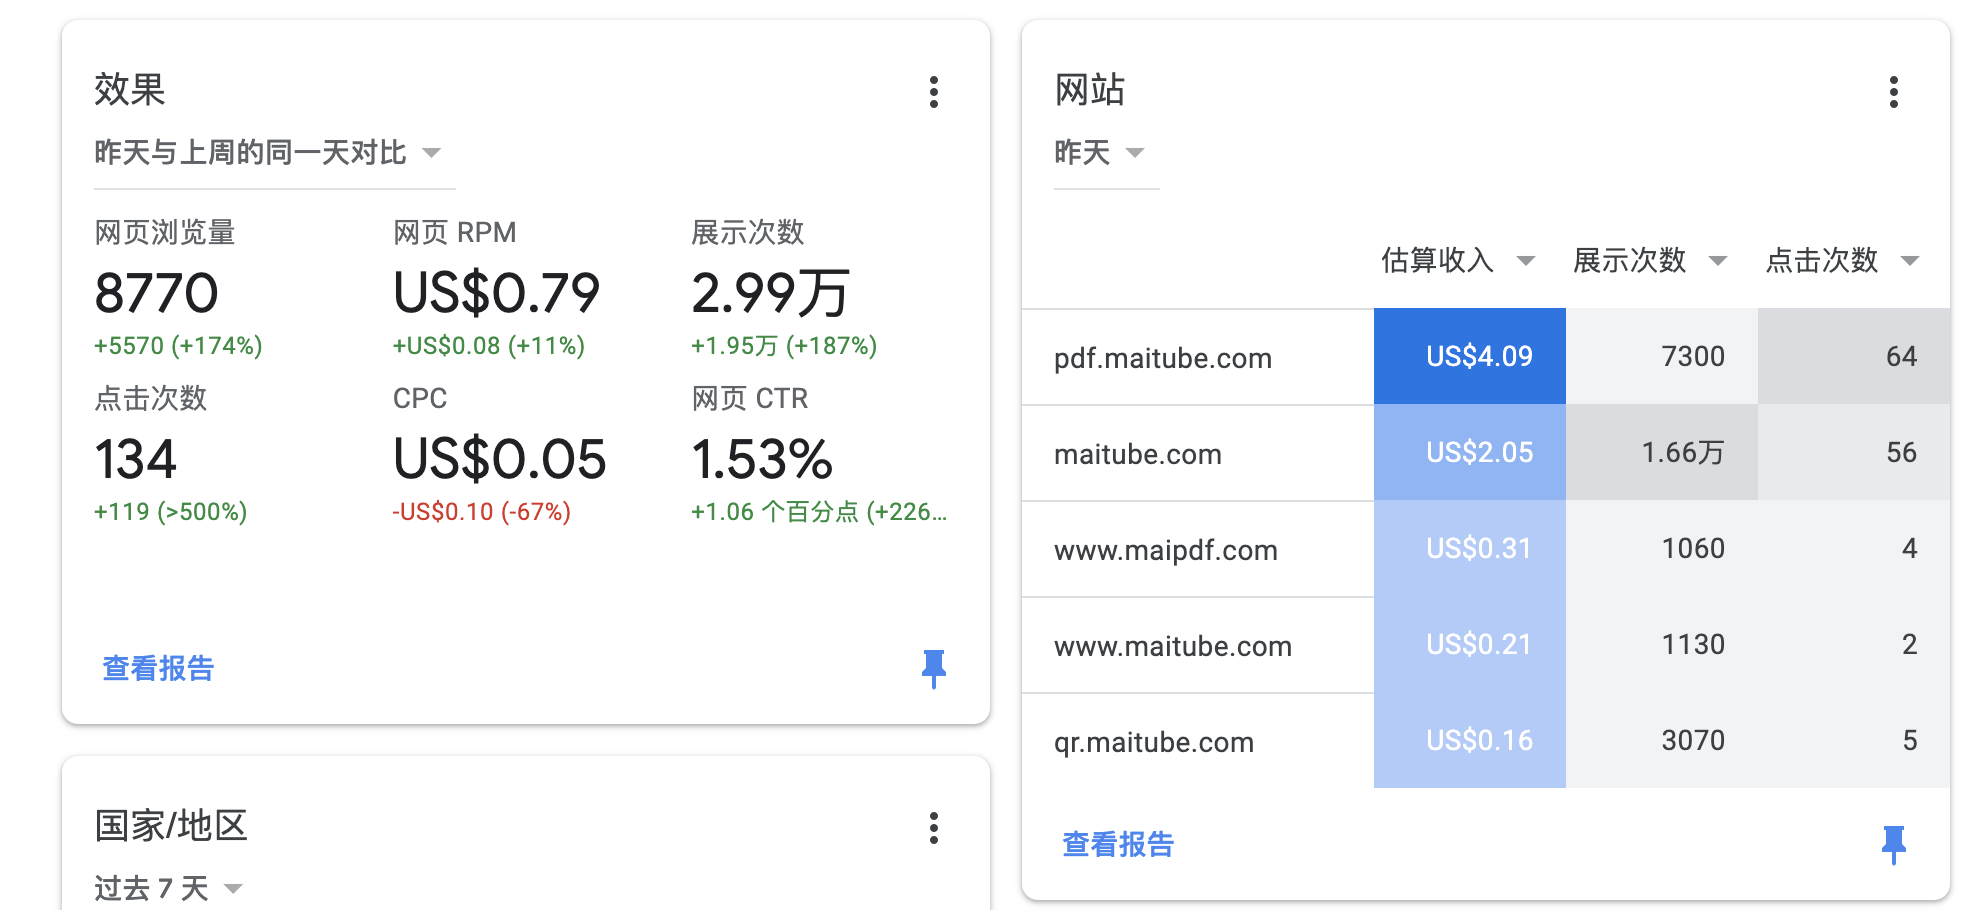Click the US$0.31 estimated revenue cell
Image resolution: width=1988 pixels, height=910 pixels.
coord(1470,548)
